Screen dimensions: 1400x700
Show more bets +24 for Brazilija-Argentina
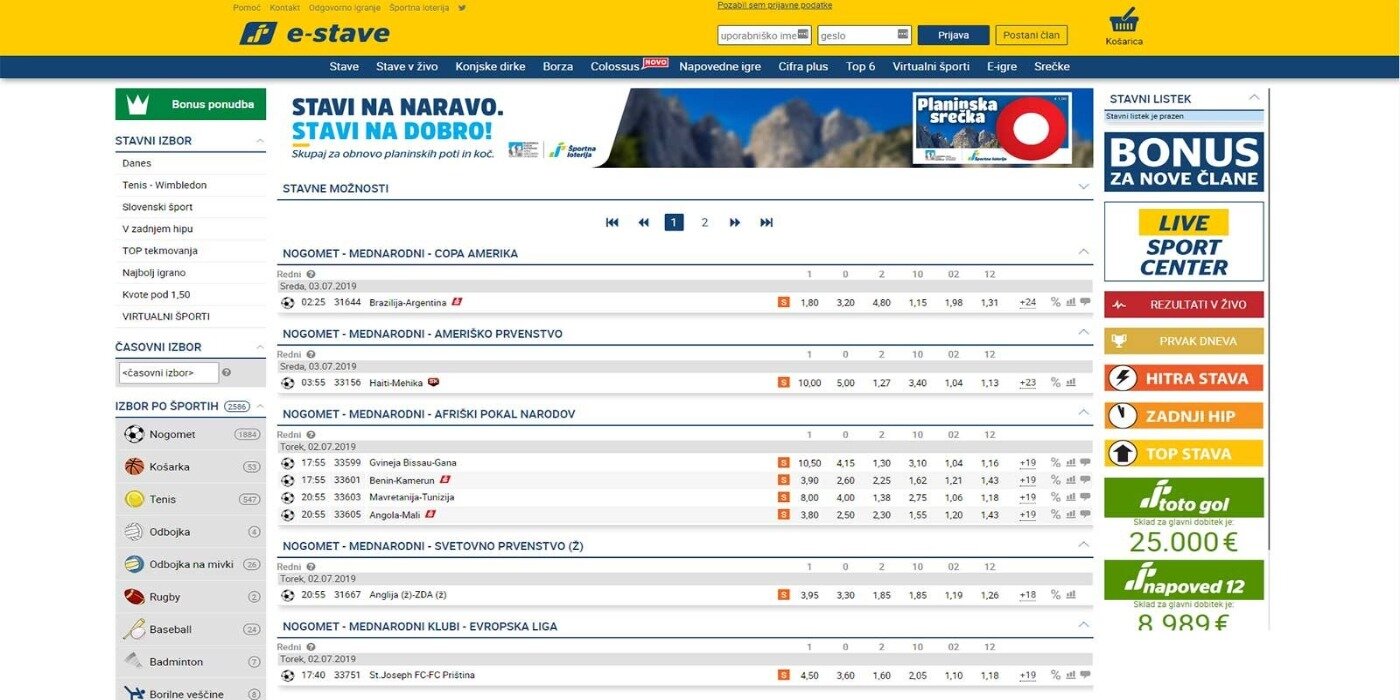click(1027, 302)
